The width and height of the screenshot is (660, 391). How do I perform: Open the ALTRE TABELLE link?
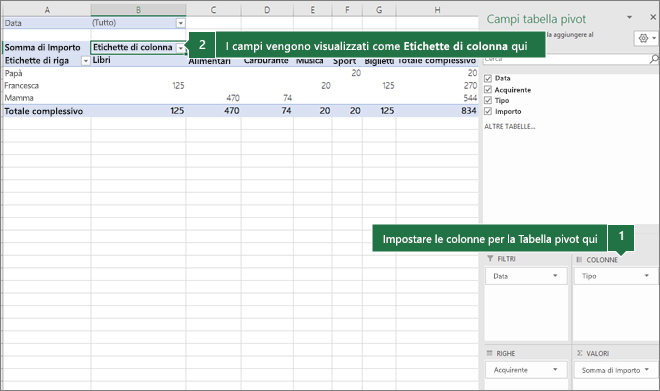click(x=510, y=126)
